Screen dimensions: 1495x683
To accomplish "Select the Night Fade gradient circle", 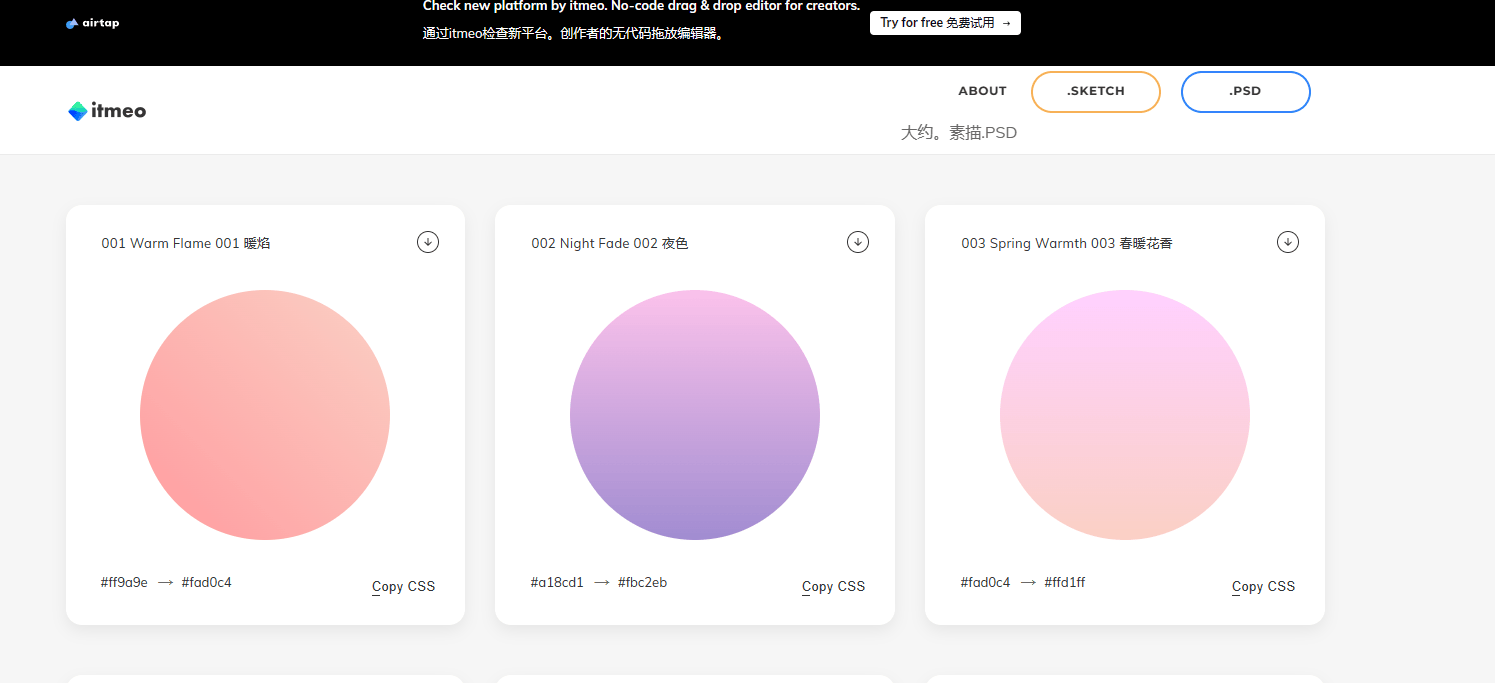I will [694, 415].
